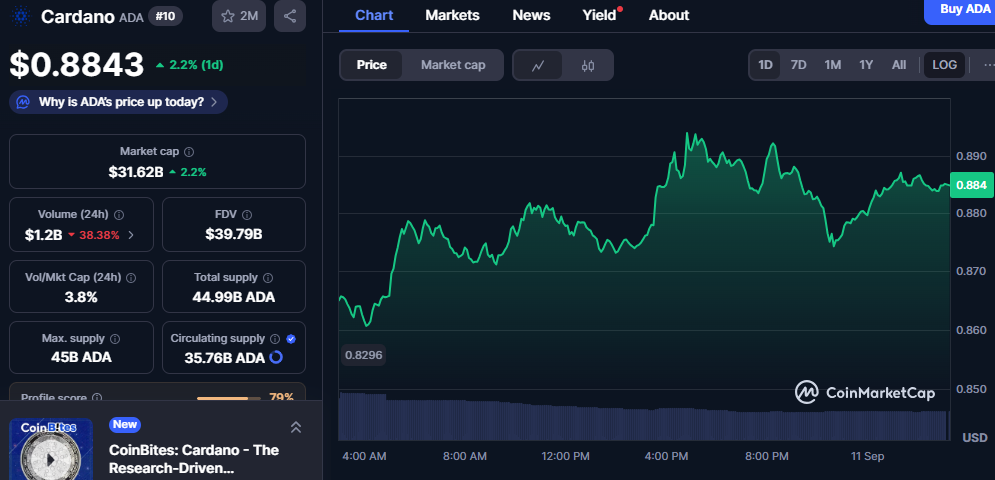
Task: Switch to candlestick chart icon
Action: tap(588, 65)
